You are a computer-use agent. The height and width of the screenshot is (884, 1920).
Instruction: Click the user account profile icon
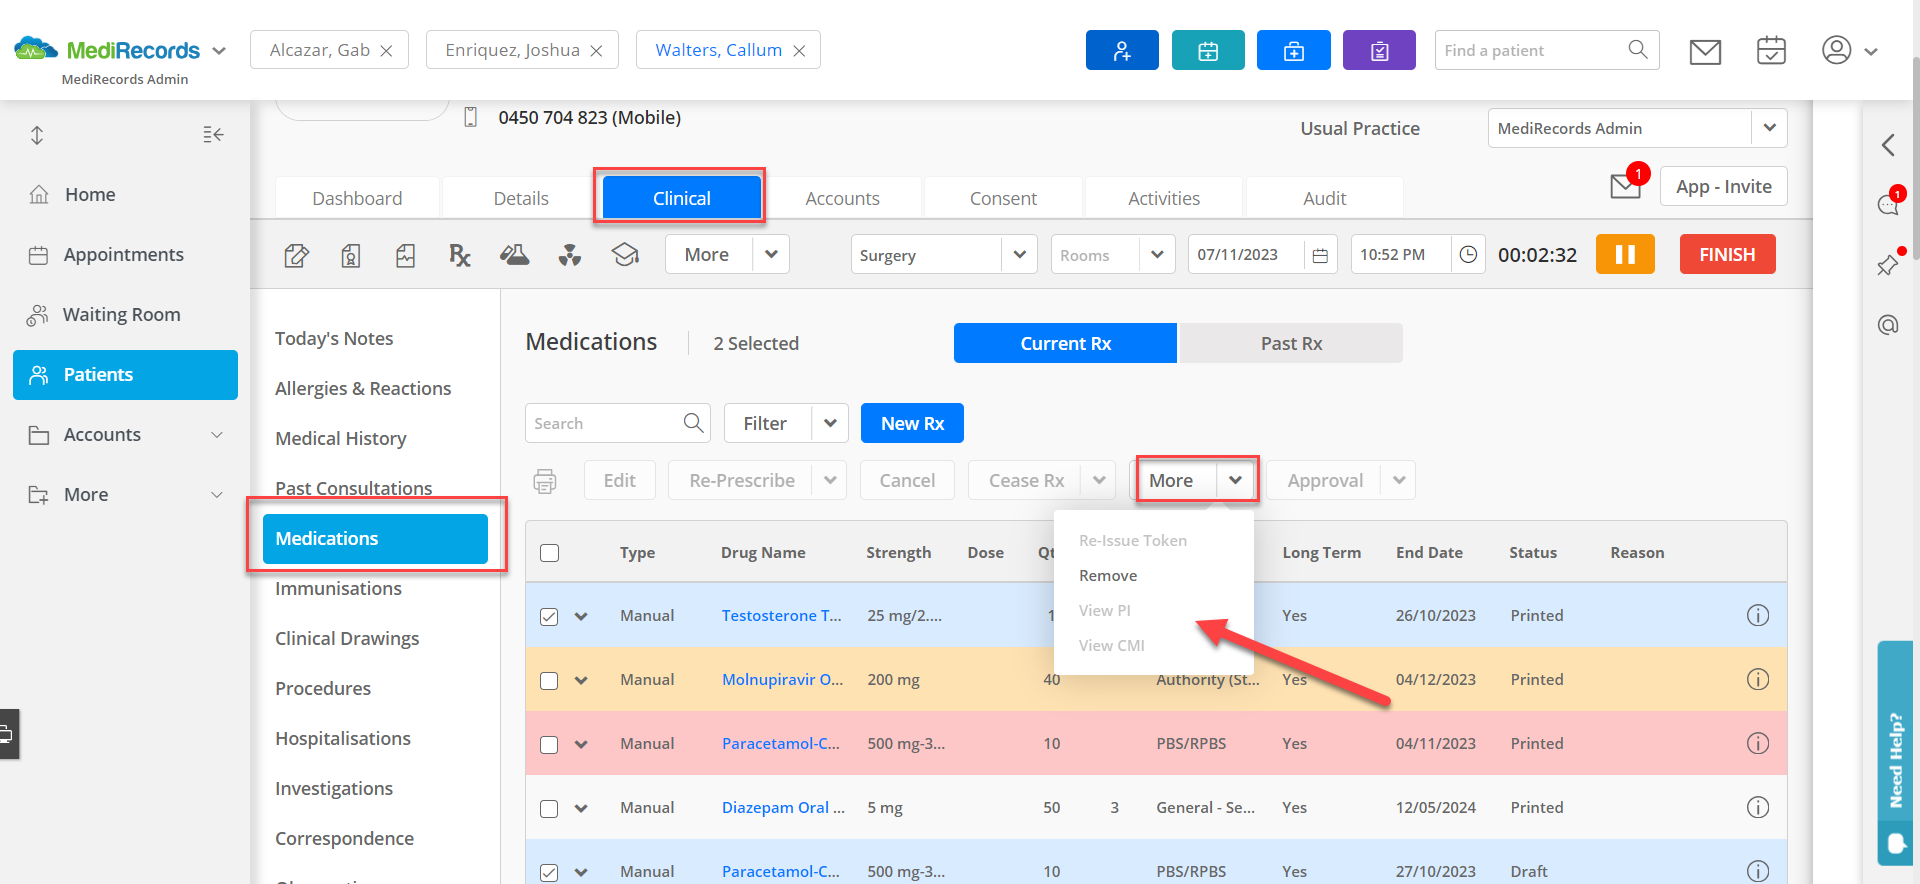point(1837,50)
